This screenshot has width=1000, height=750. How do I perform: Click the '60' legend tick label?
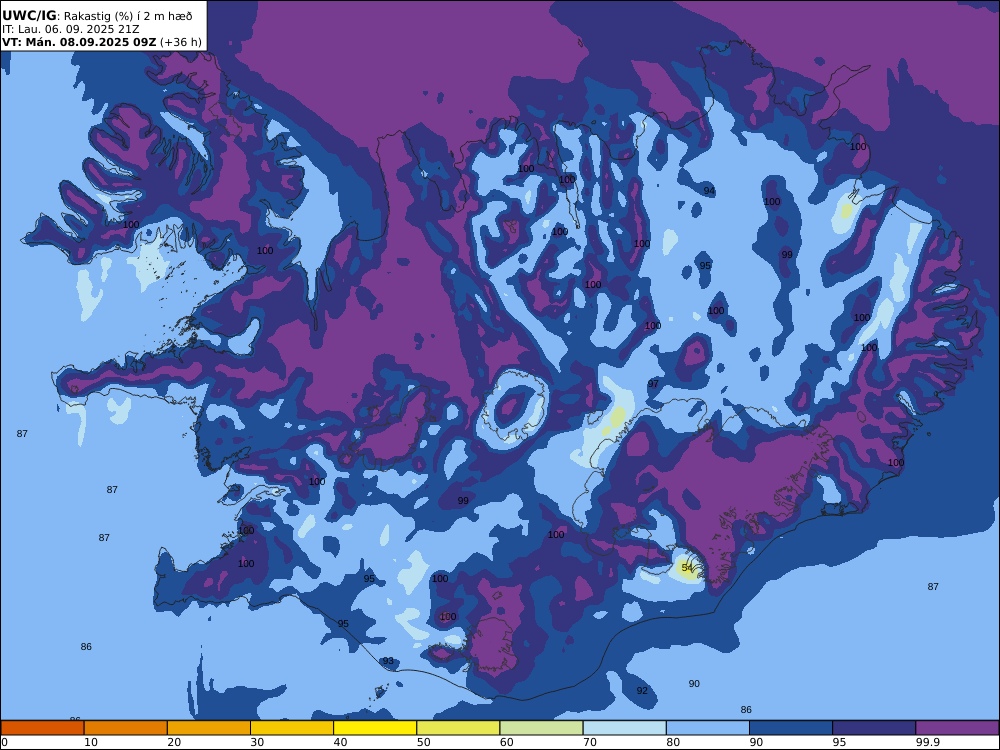point(507,742)
